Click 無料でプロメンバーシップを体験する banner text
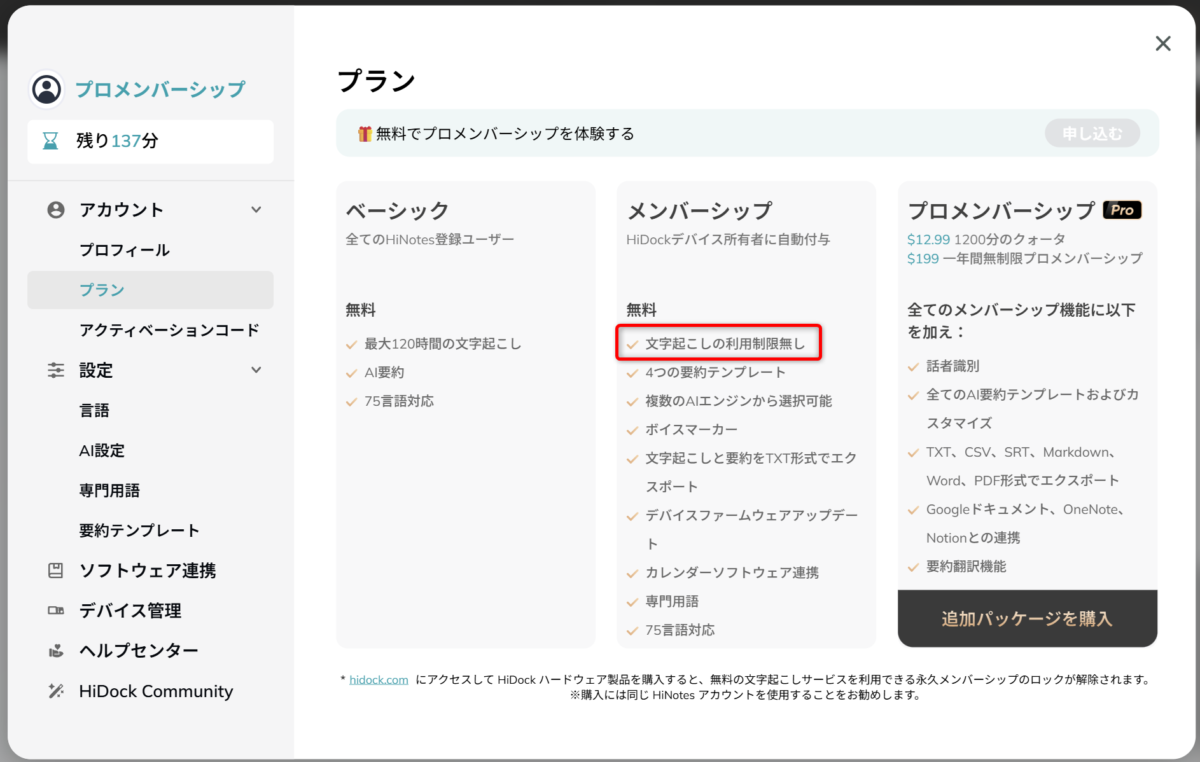Screen dimensions: 1200x762 (x=505, y=133)
